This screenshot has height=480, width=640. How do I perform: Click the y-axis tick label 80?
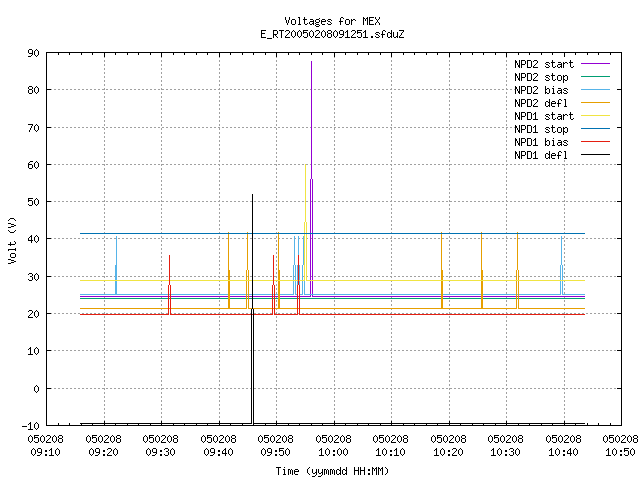(33, 90)
